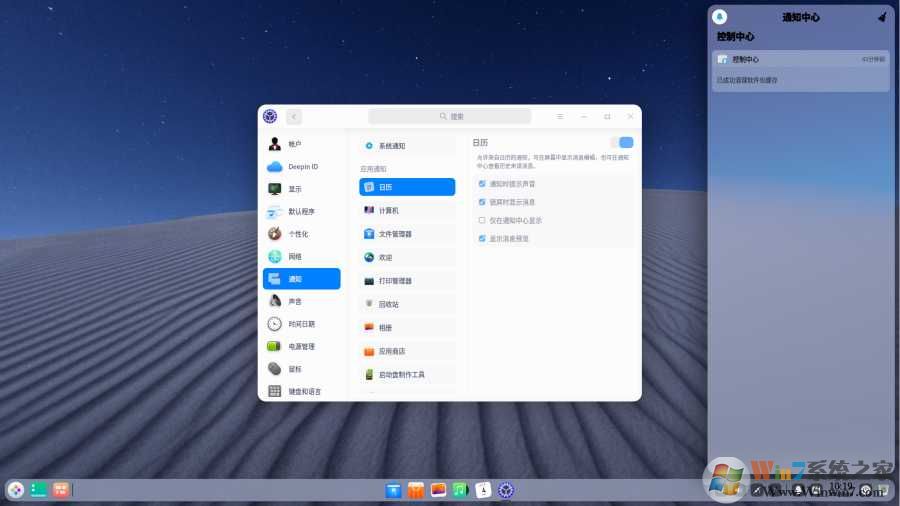900x506 pixels.
Task: Open the control center hamburger menu
Action: click(x=560, y=116)
